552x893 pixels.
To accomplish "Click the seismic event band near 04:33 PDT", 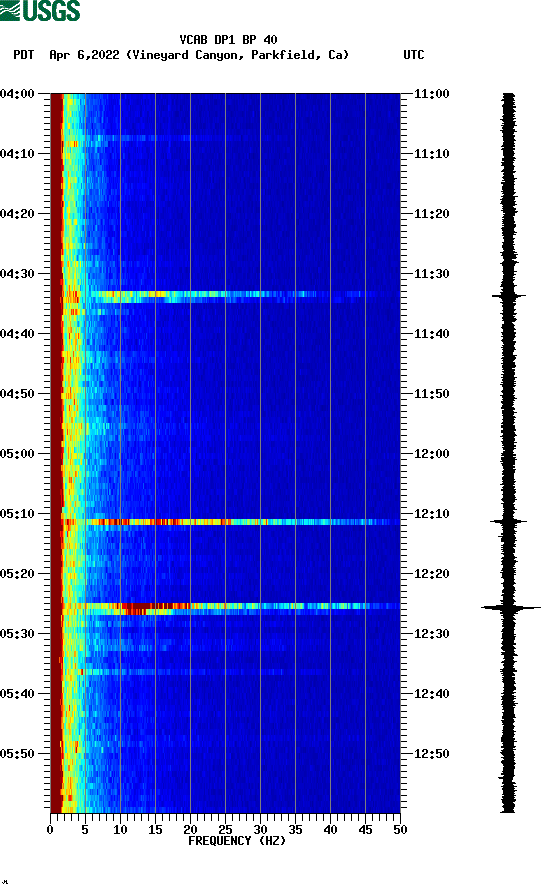I will pyautogui.click(x=226, y=296).
